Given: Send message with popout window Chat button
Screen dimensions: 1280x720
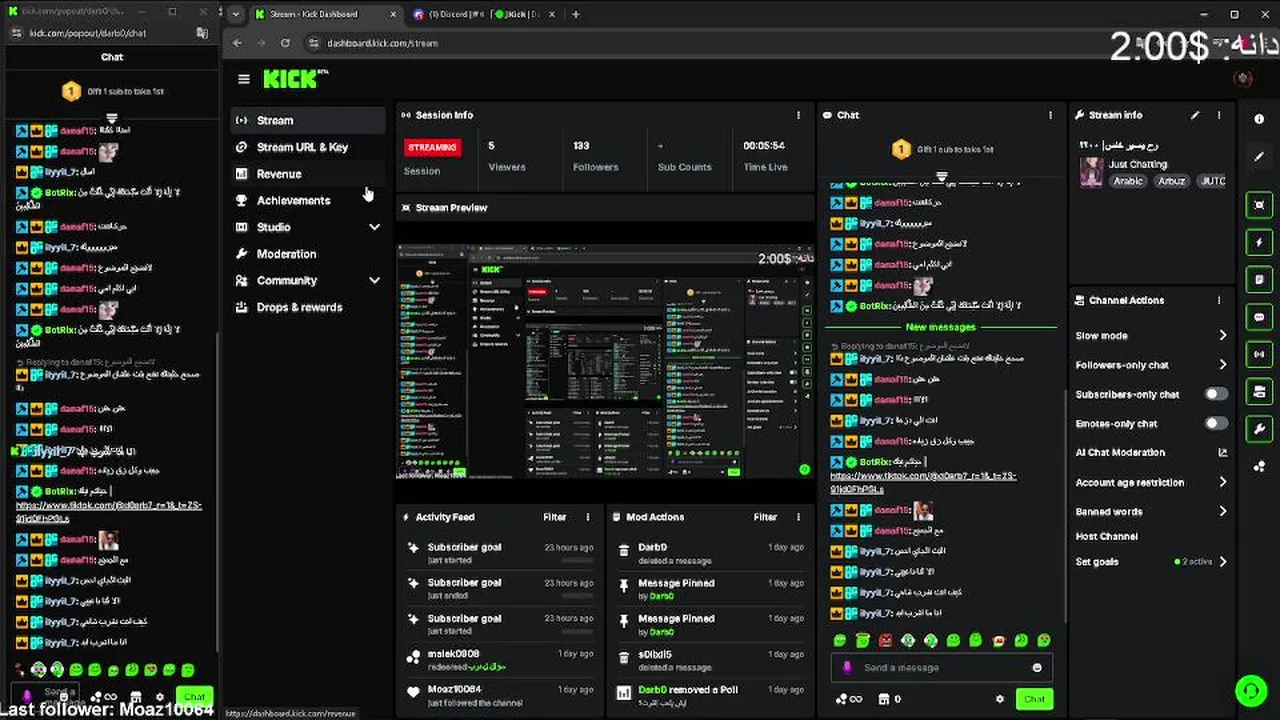Looking at the screenshot, I should [x=194, y=697].
